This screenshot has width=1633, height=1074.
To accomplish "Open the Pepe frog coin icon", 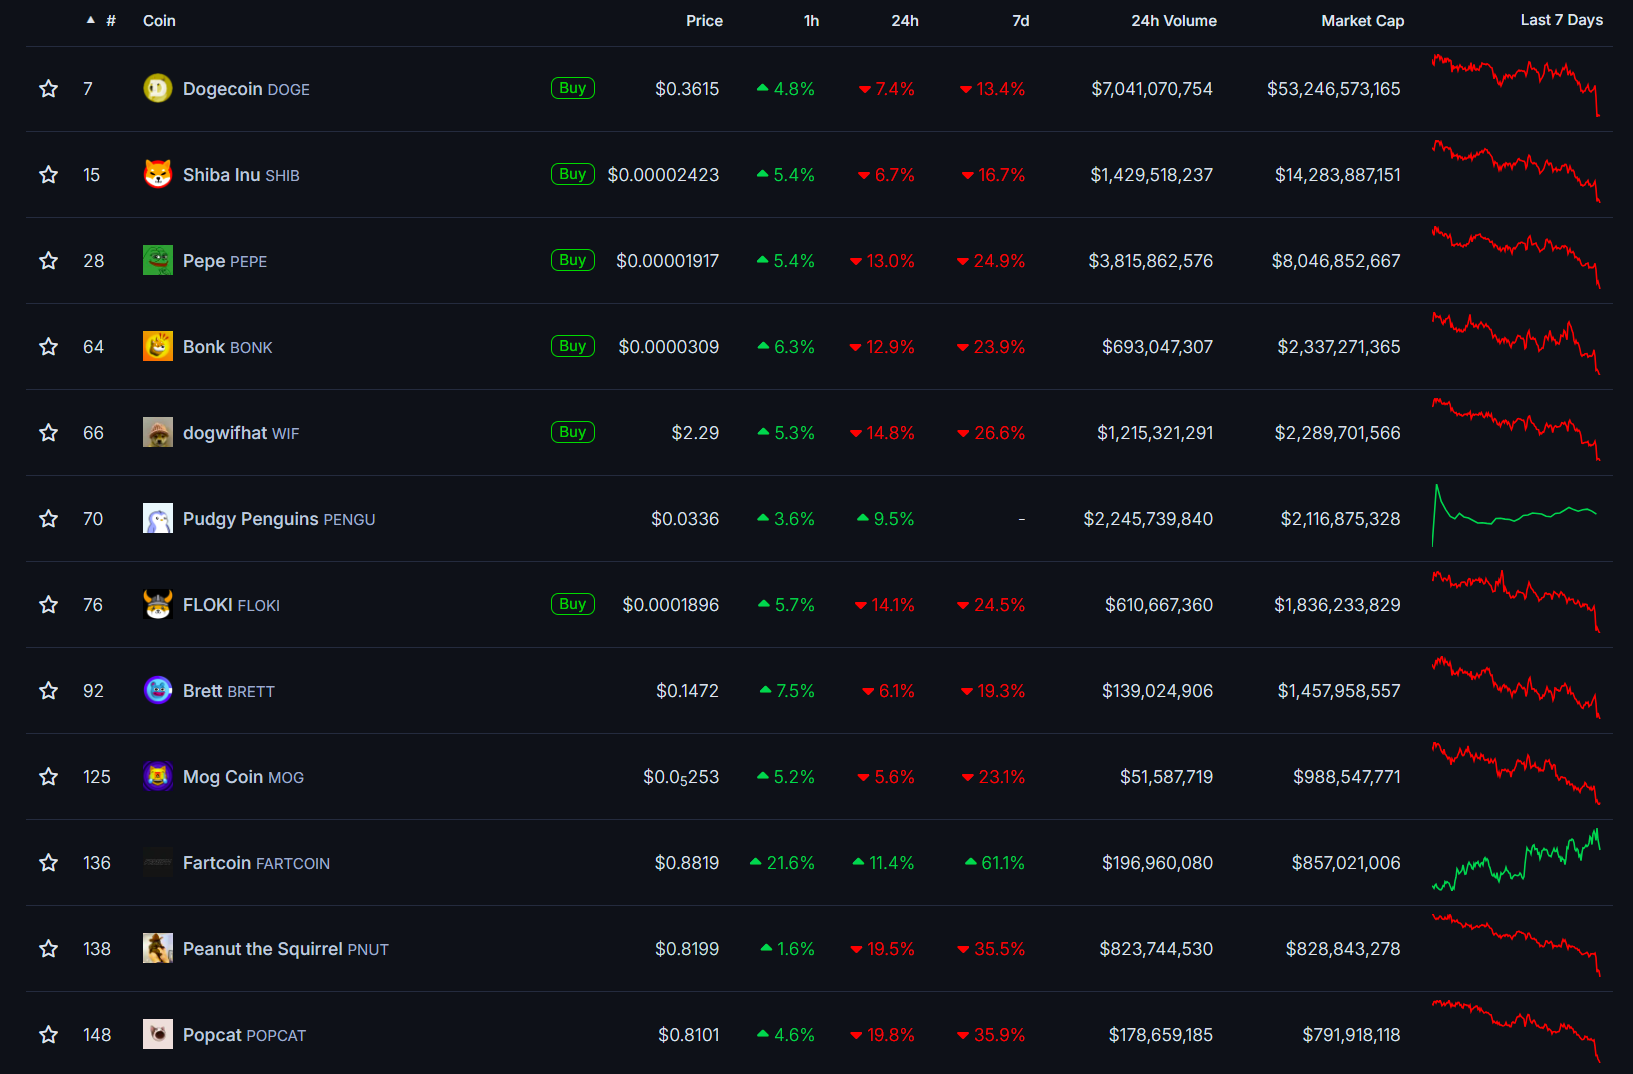I will [157, 261].
